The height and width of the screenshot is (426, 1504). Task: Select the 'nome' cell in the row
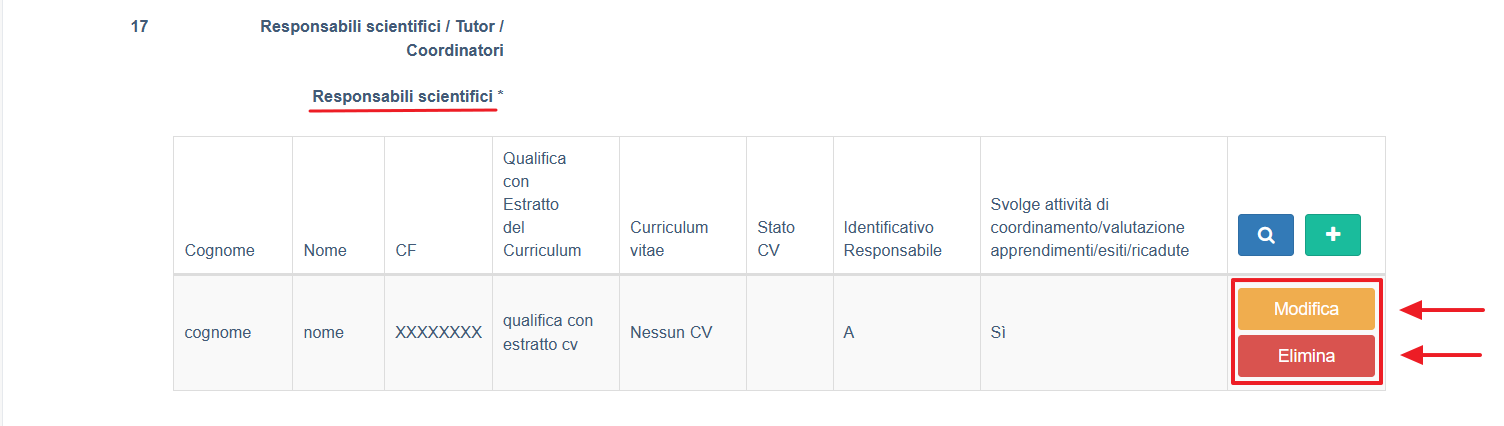pyautogui.click(x=323, y=333)
